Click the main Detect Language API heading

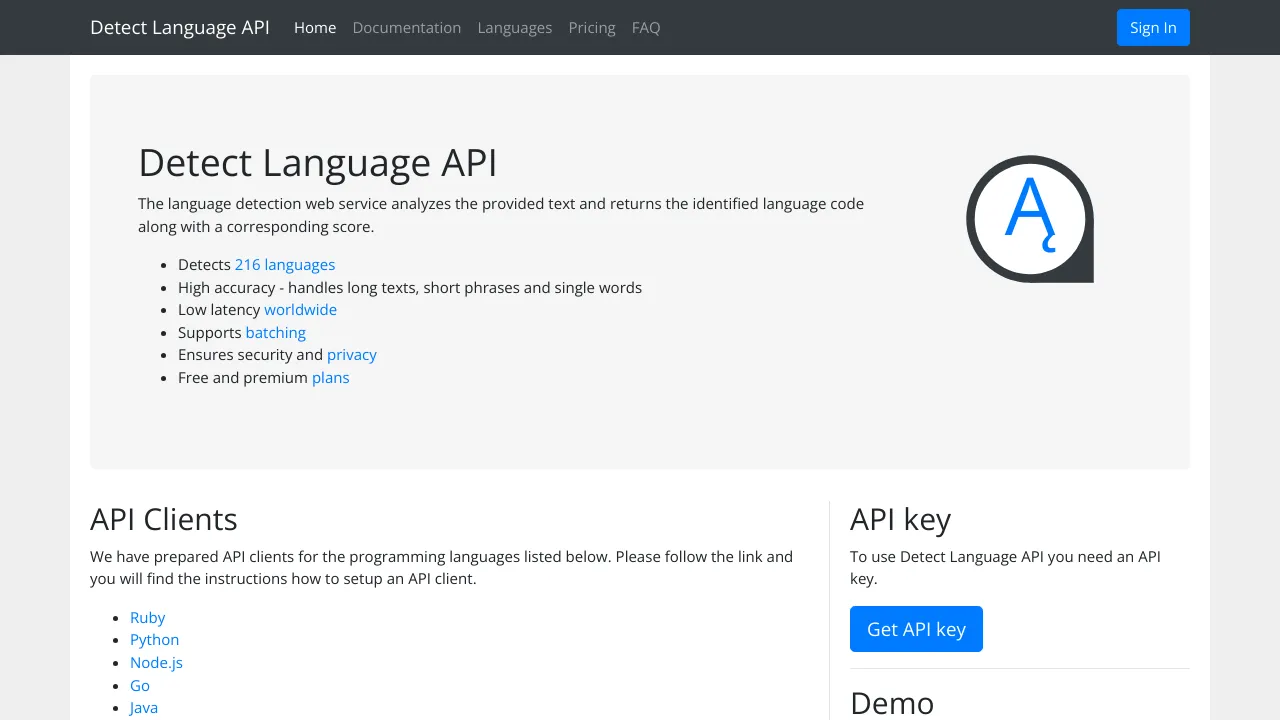[318, 163]
